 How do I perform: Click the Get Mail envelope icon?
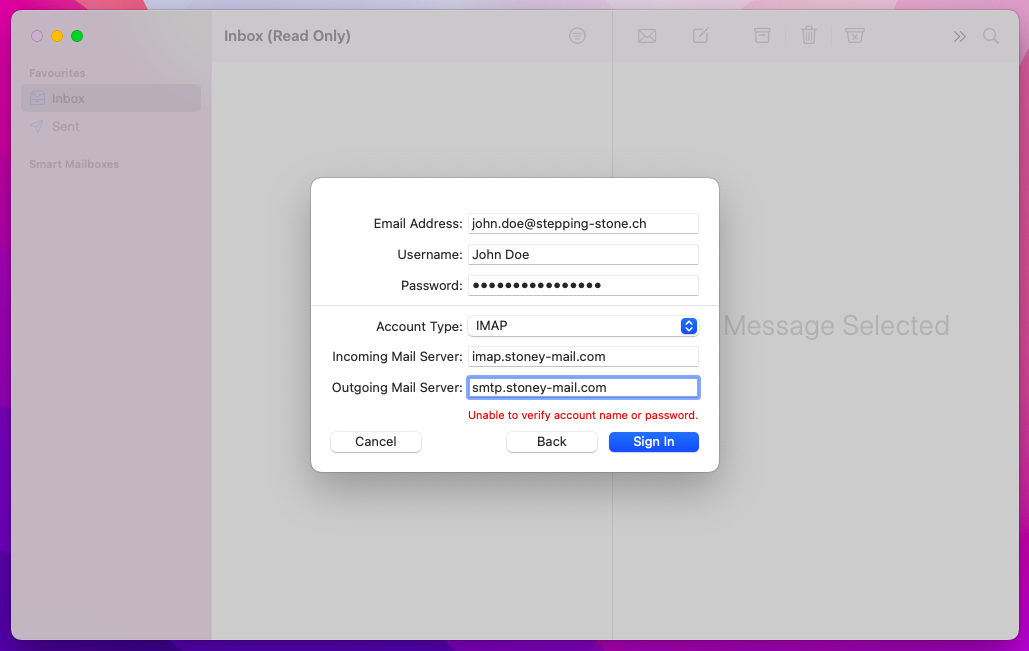[x=647, y=36]
